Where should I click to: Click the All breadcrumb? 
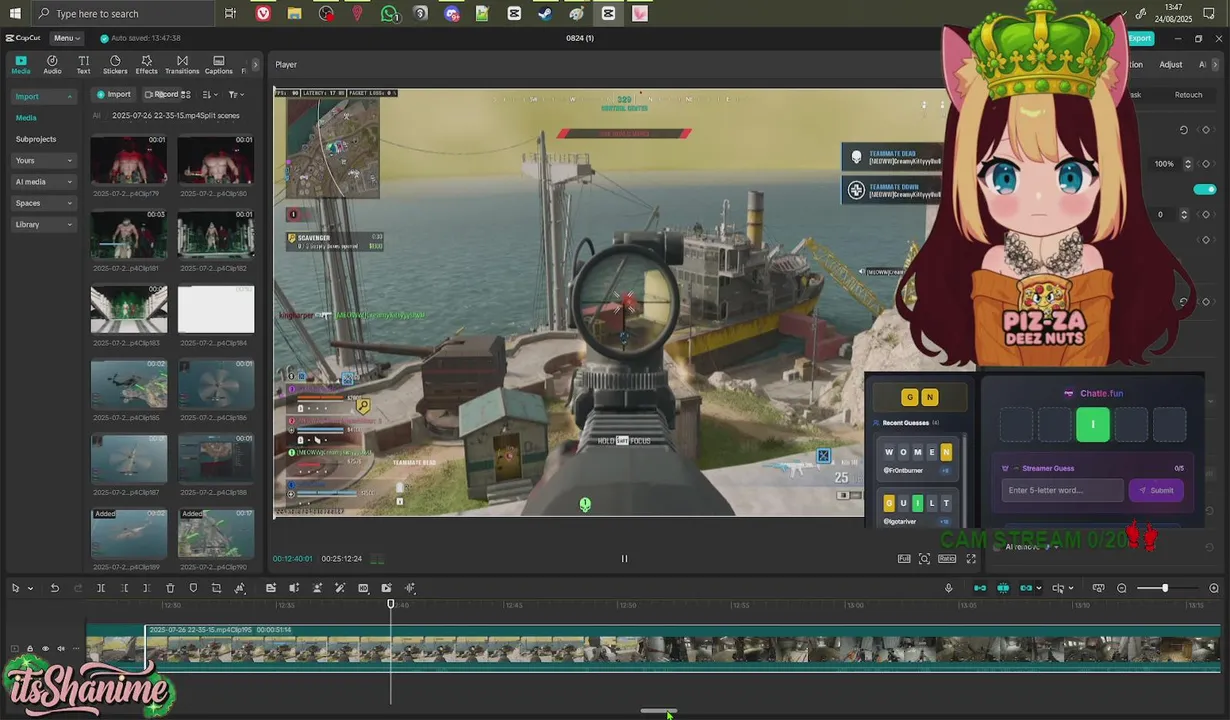tap(97, 115)
